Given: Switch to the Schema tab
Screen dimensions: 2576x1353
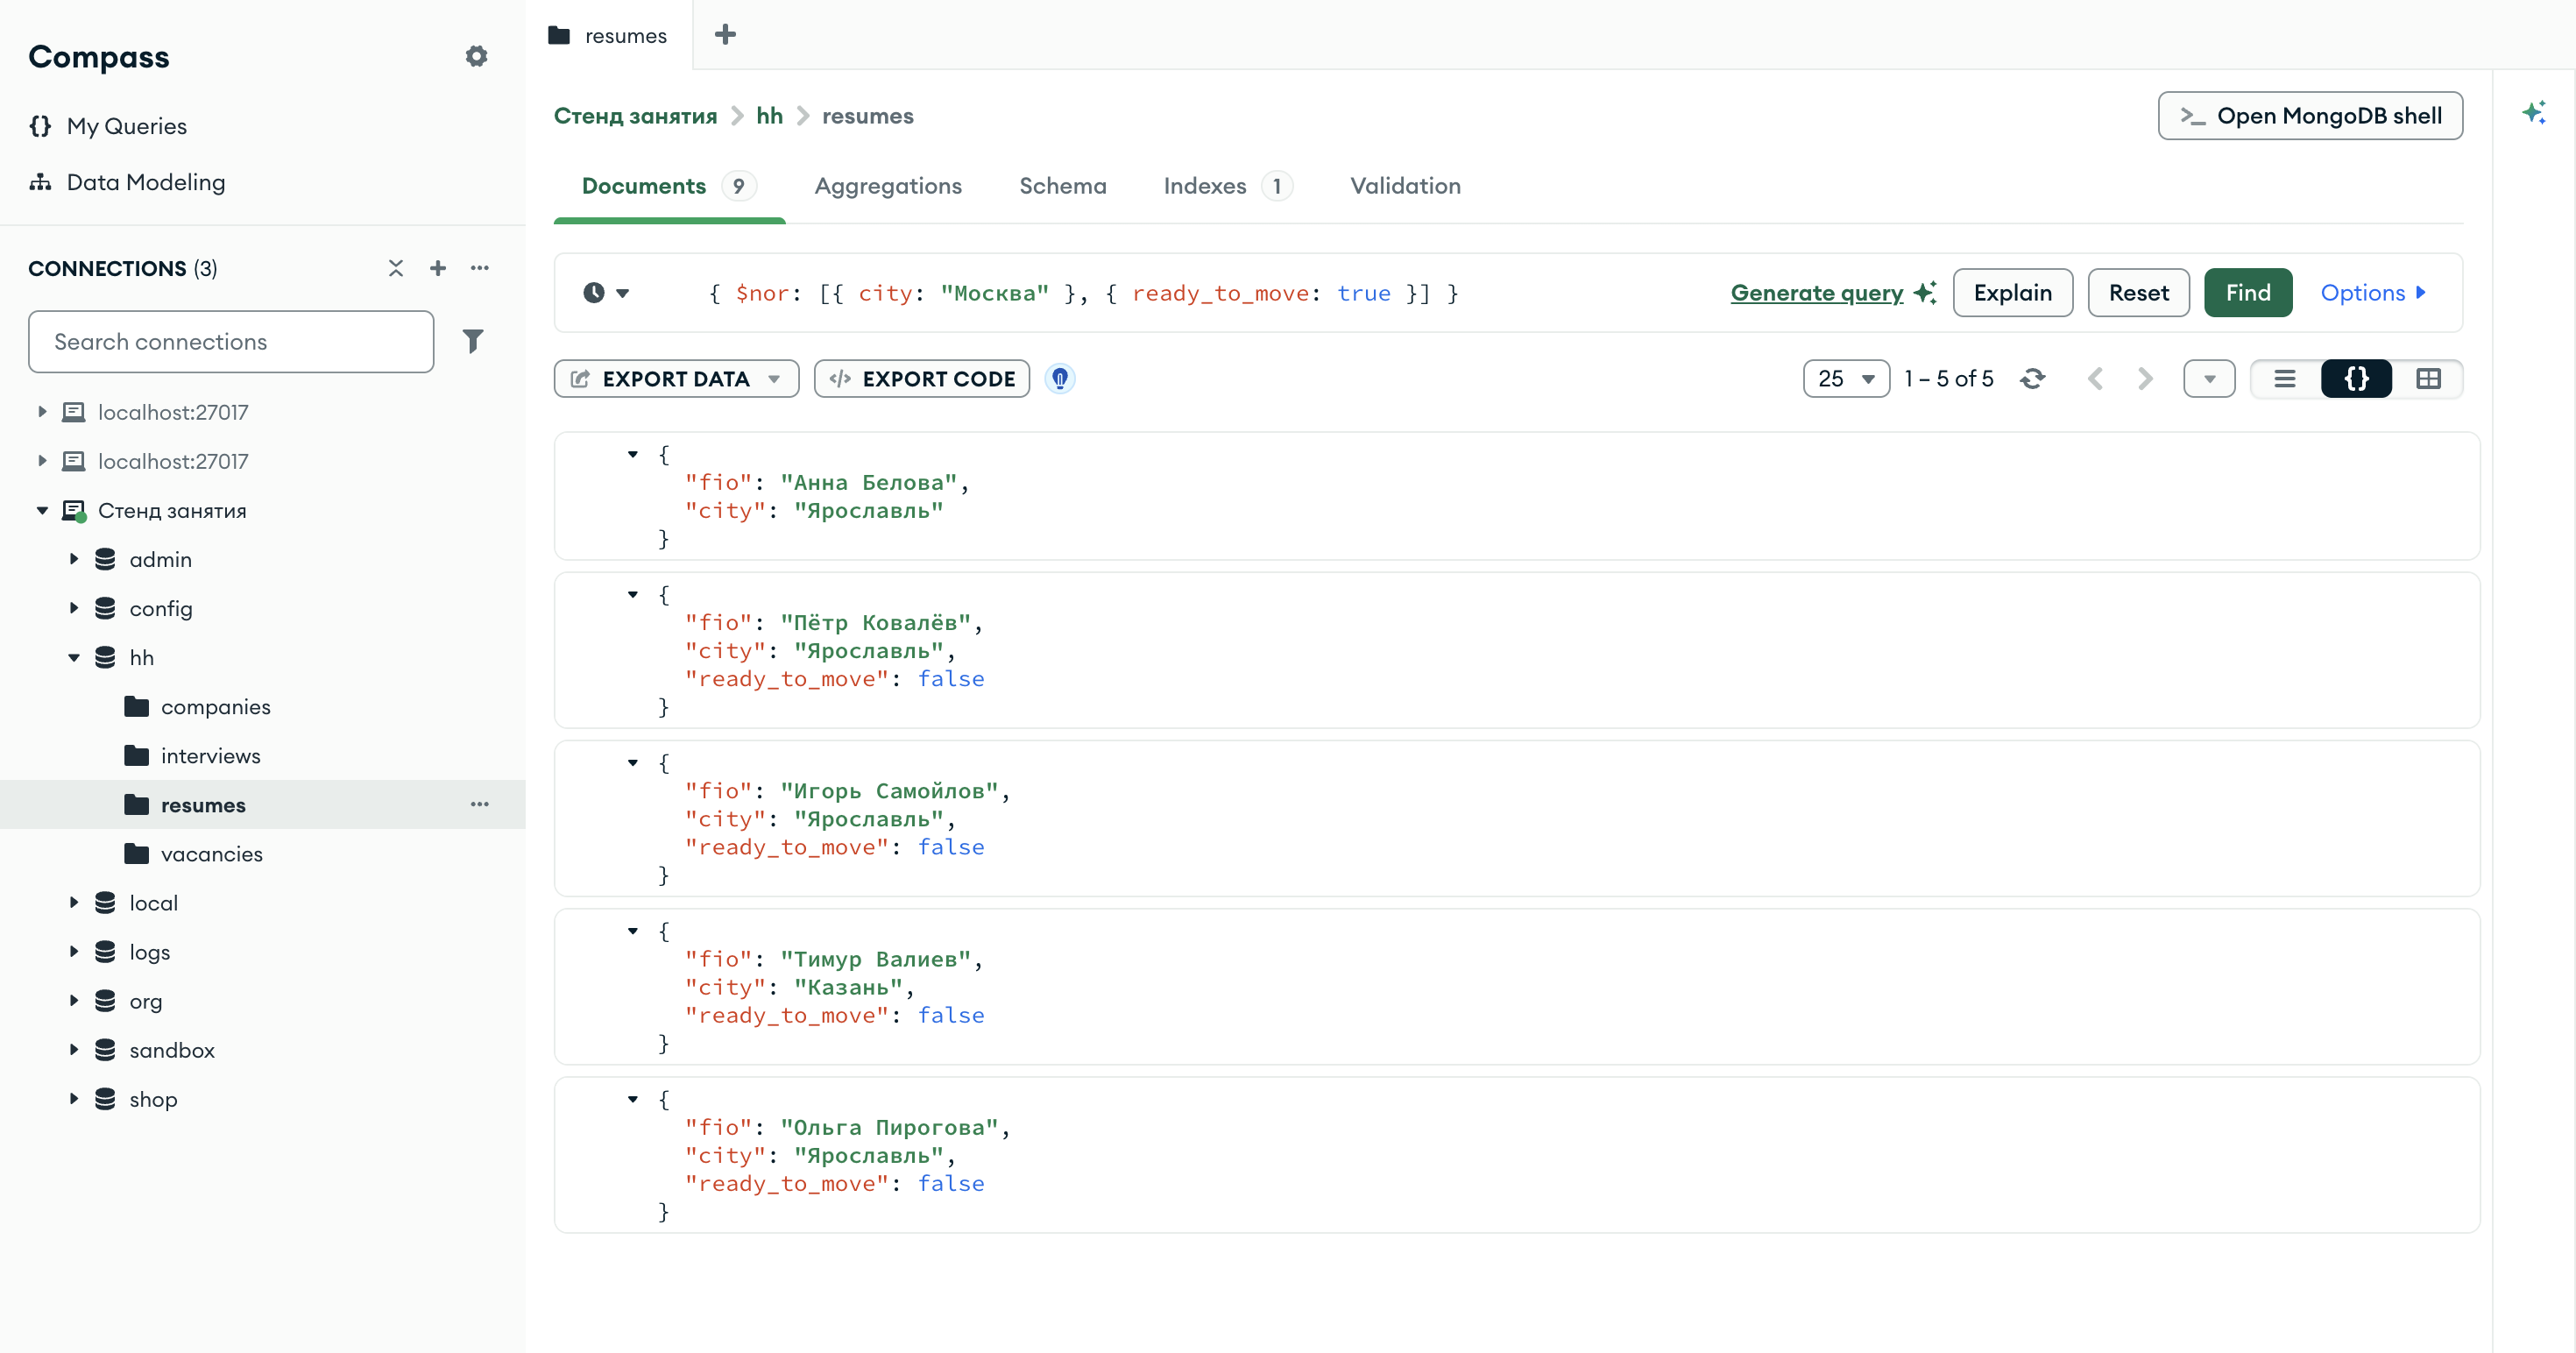Looking at the screenshot, I should pyautogui.click(x=1062, y=186).
